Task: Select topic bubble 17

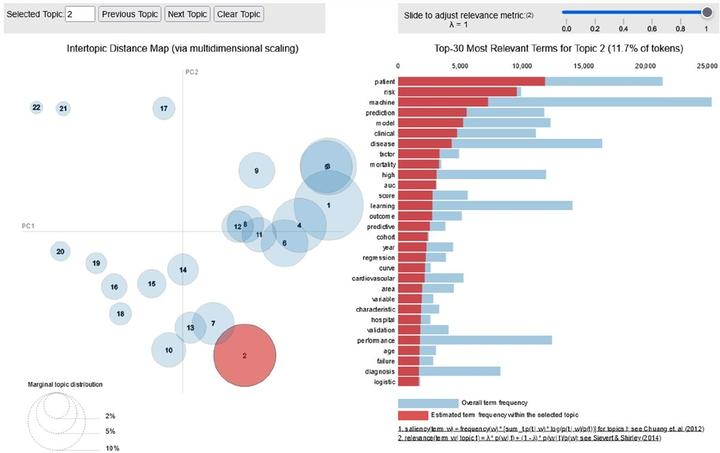Action: [164, 108]
